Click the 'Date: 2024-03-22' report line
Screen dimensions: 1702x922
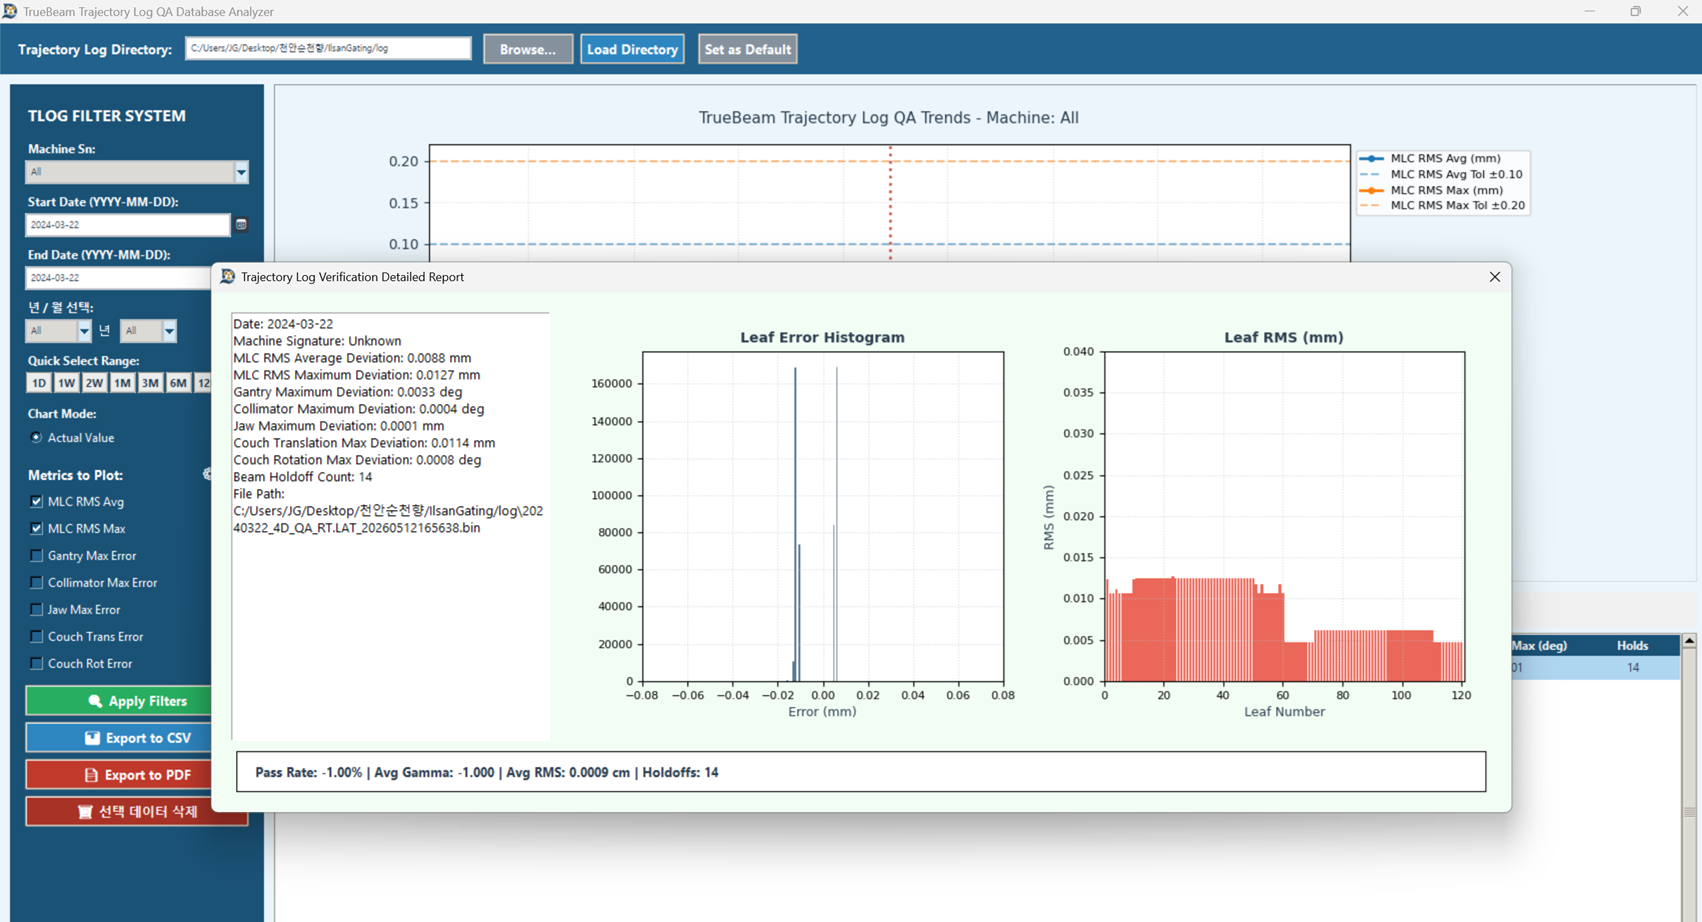click(283, 324)
